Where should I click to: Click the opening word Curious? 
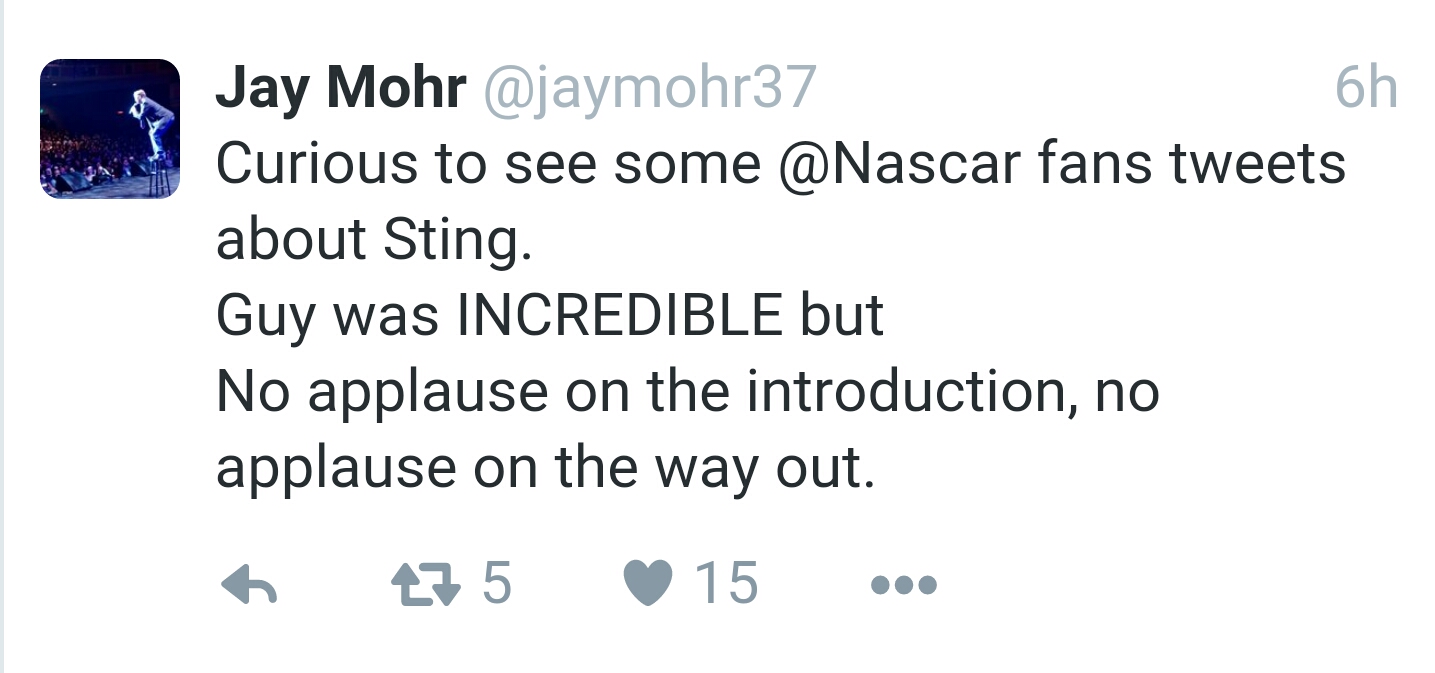tap(316, 163)
